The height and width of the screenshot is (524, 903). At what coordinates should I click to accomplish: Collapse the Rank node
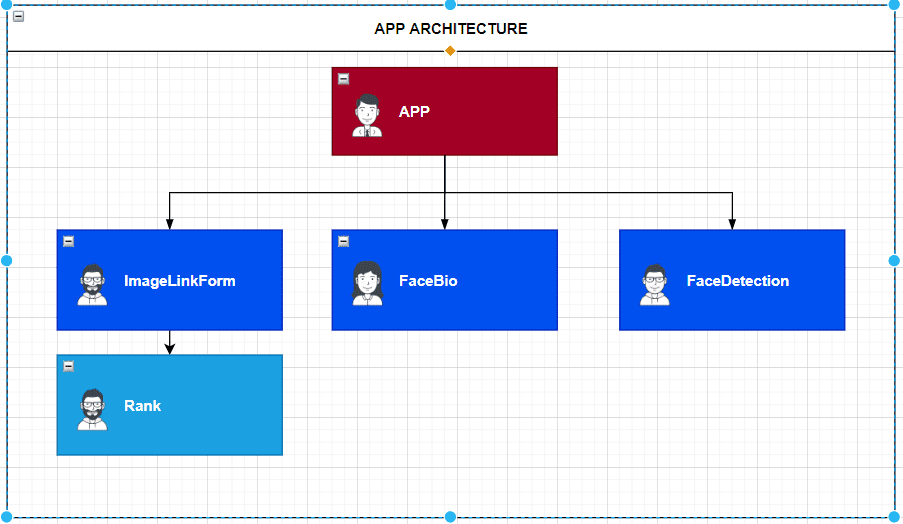pos(68,366)
